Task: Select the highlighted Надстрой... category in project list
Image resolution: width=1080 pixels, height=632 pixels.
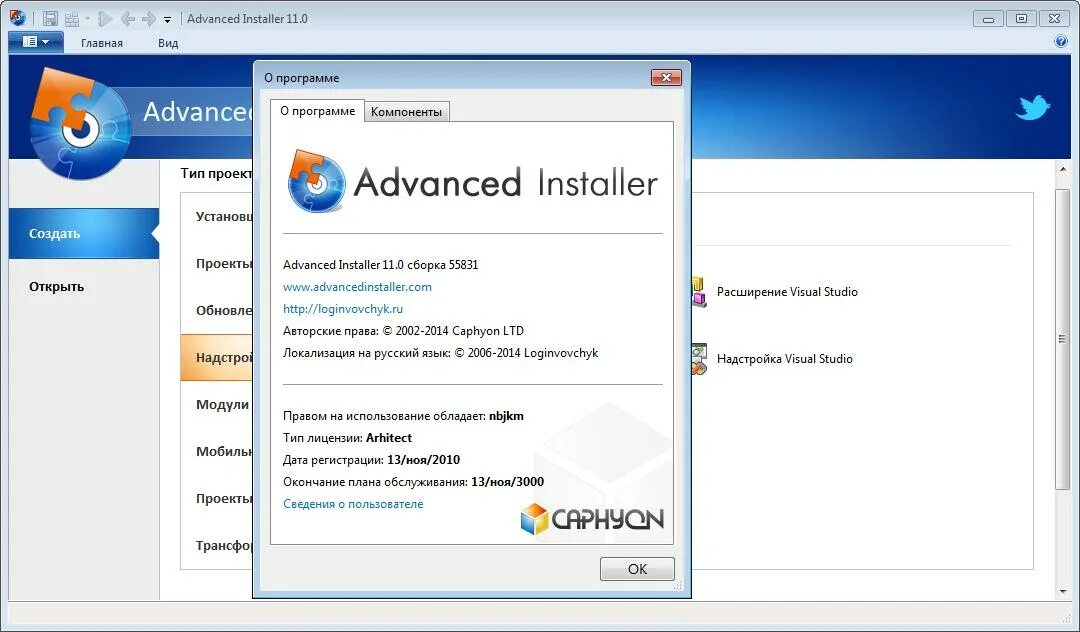Action: tap(217, 357)
